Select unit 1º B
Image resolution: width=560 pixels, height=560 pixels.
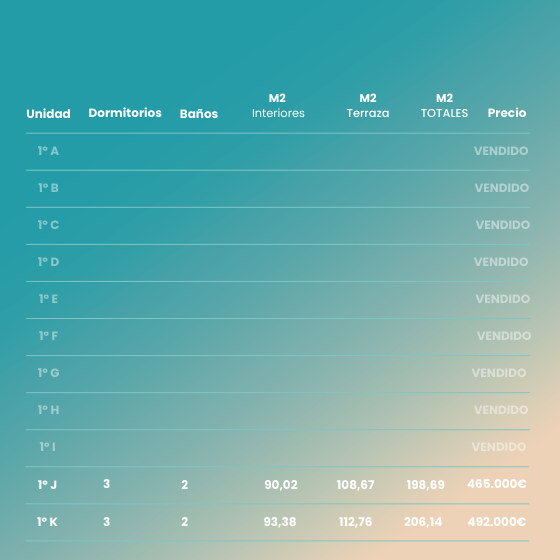[x=48, y=188]
